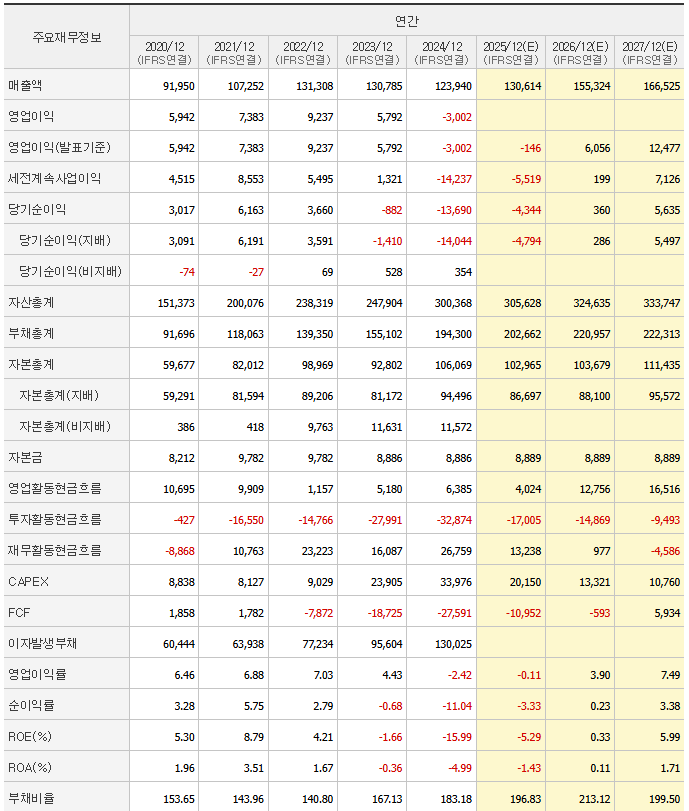
Task: Select the 영업이익(발표기준) row label
Action: pyautogui.click(x=59, y=147)
